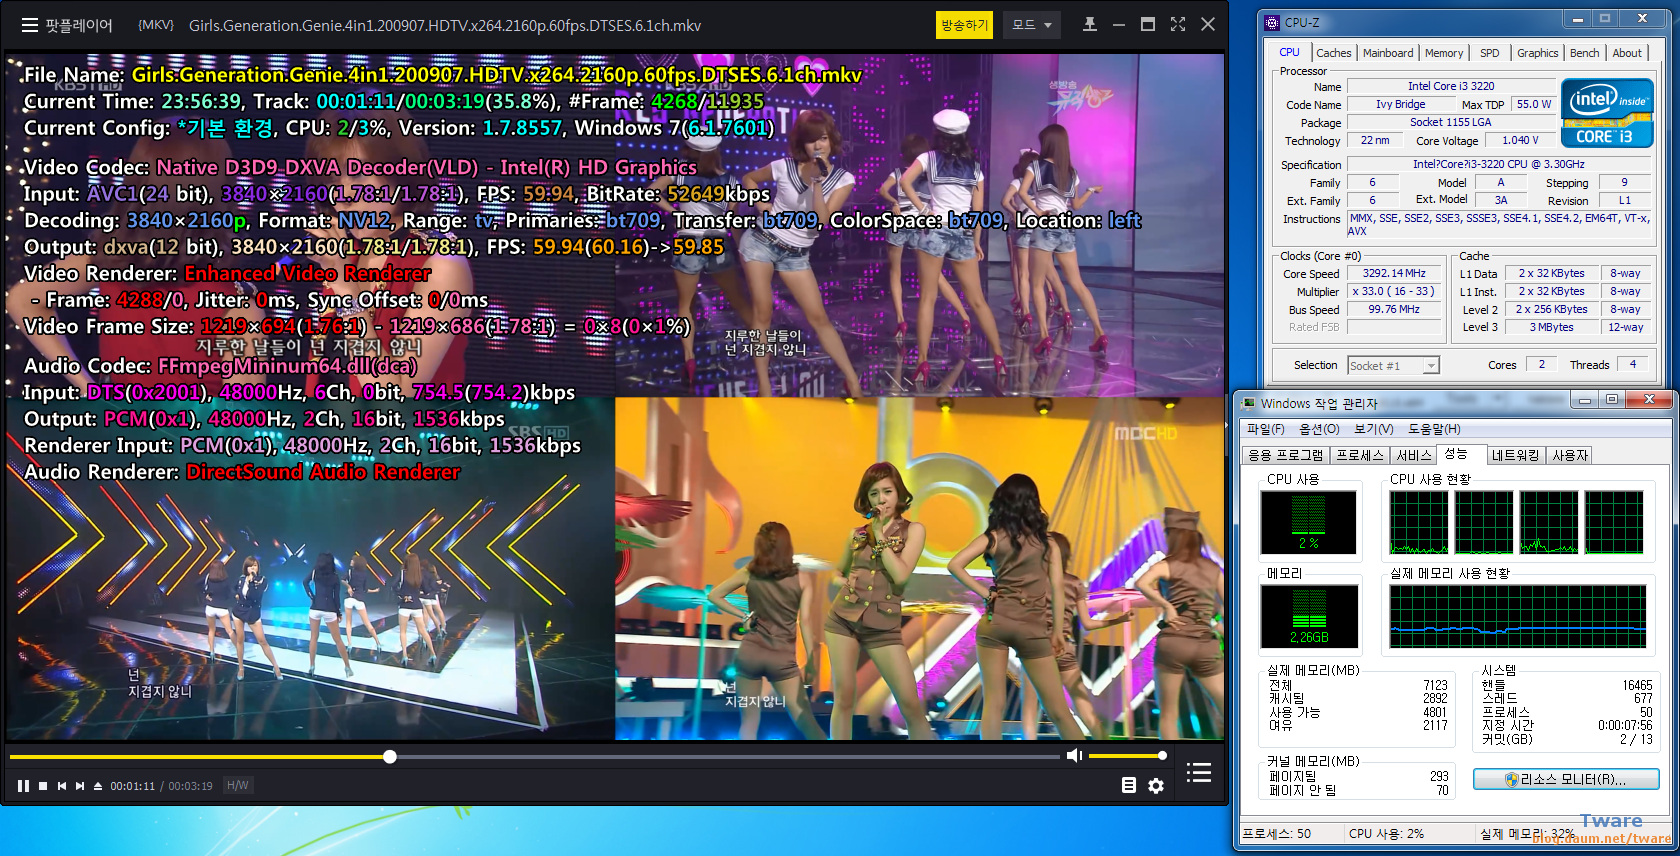
Task: Switch PotPlayer to fullscreen mode
Action: [x=1178, y=25]
